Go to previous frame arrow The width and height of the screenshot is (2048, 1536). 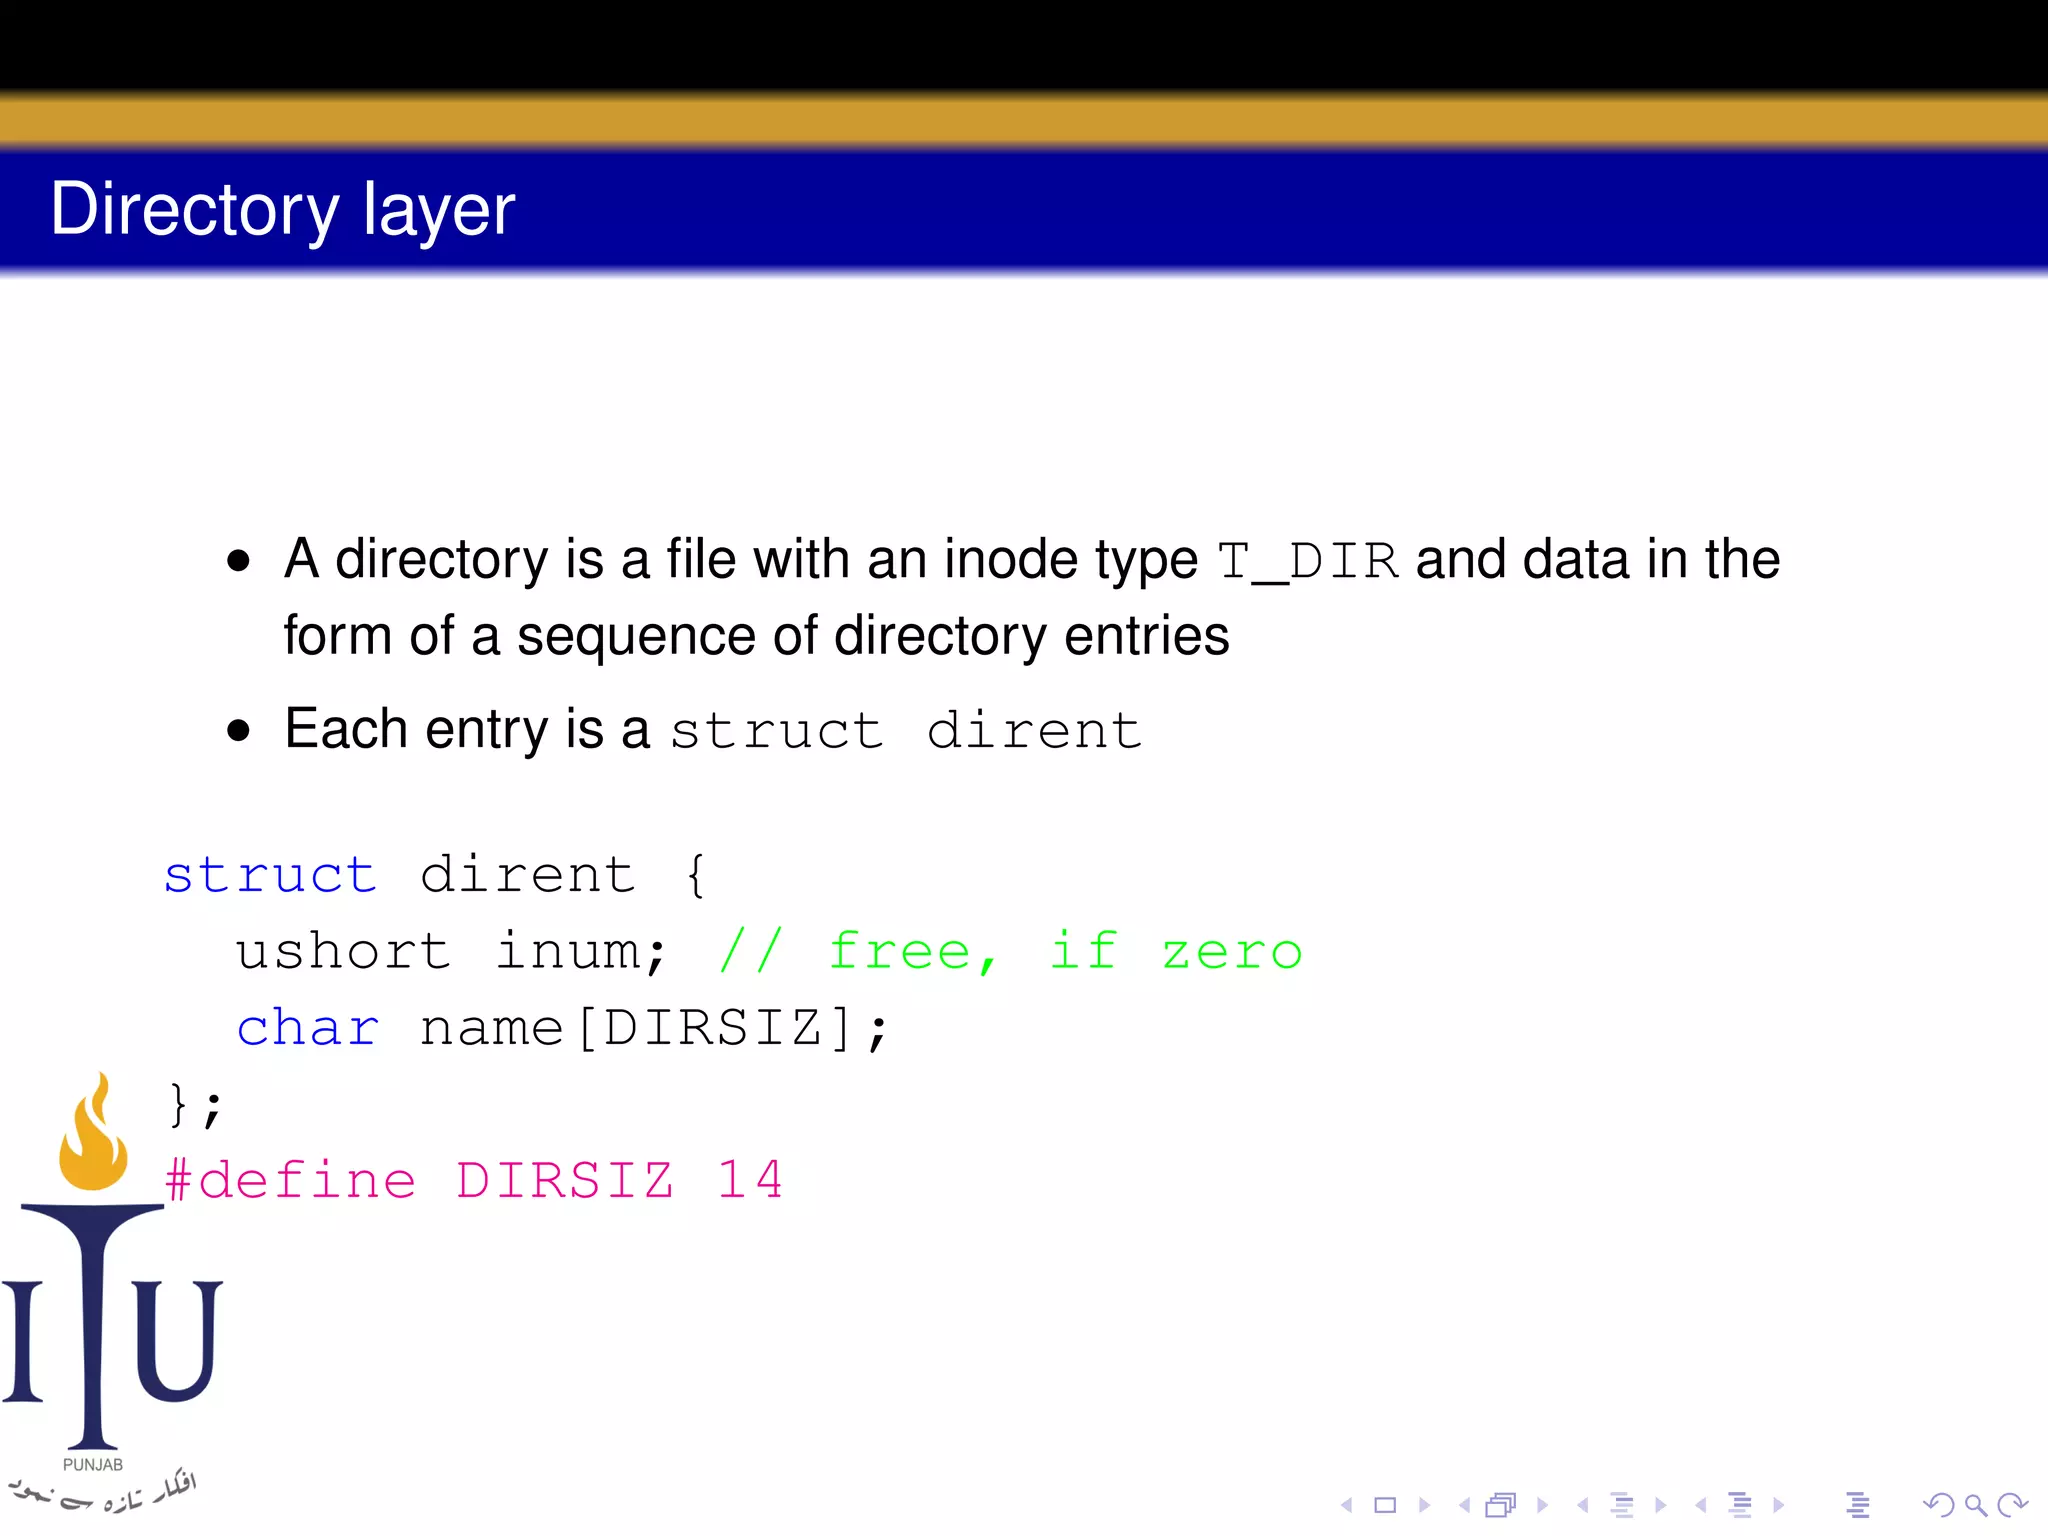[x=1465, y=1505]
